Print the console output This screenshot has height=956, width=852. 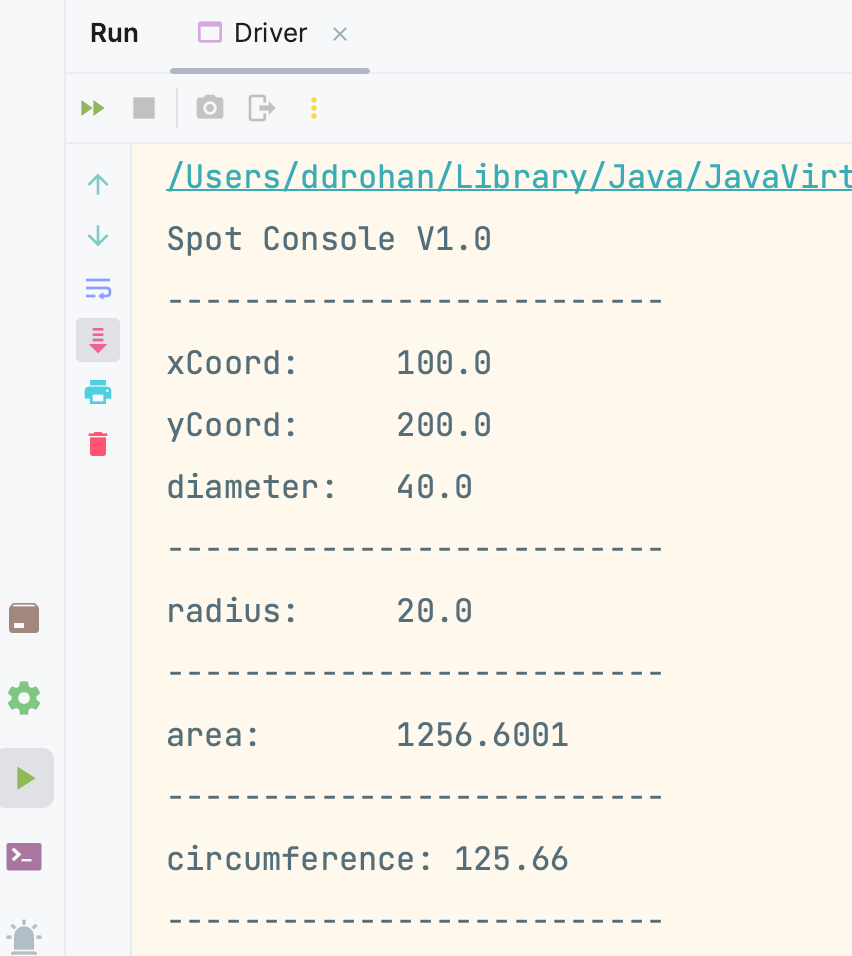tap(98, 392)
